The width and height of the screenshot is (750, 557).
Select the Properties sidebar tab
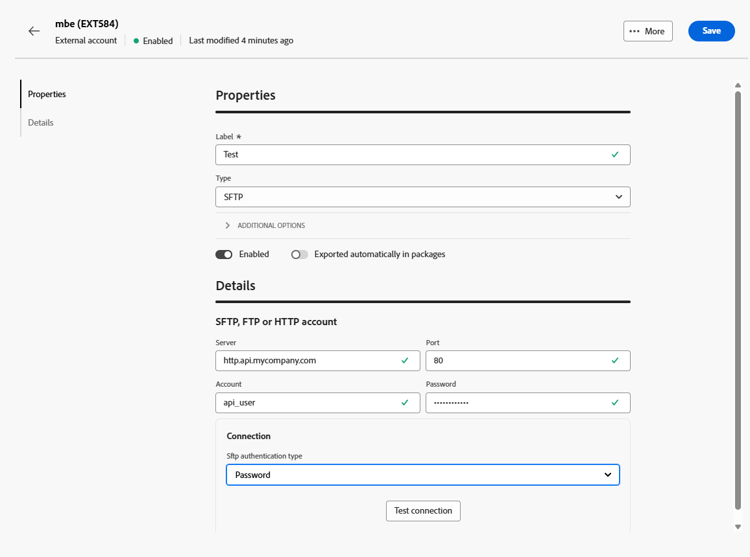[x=47, y=94]
